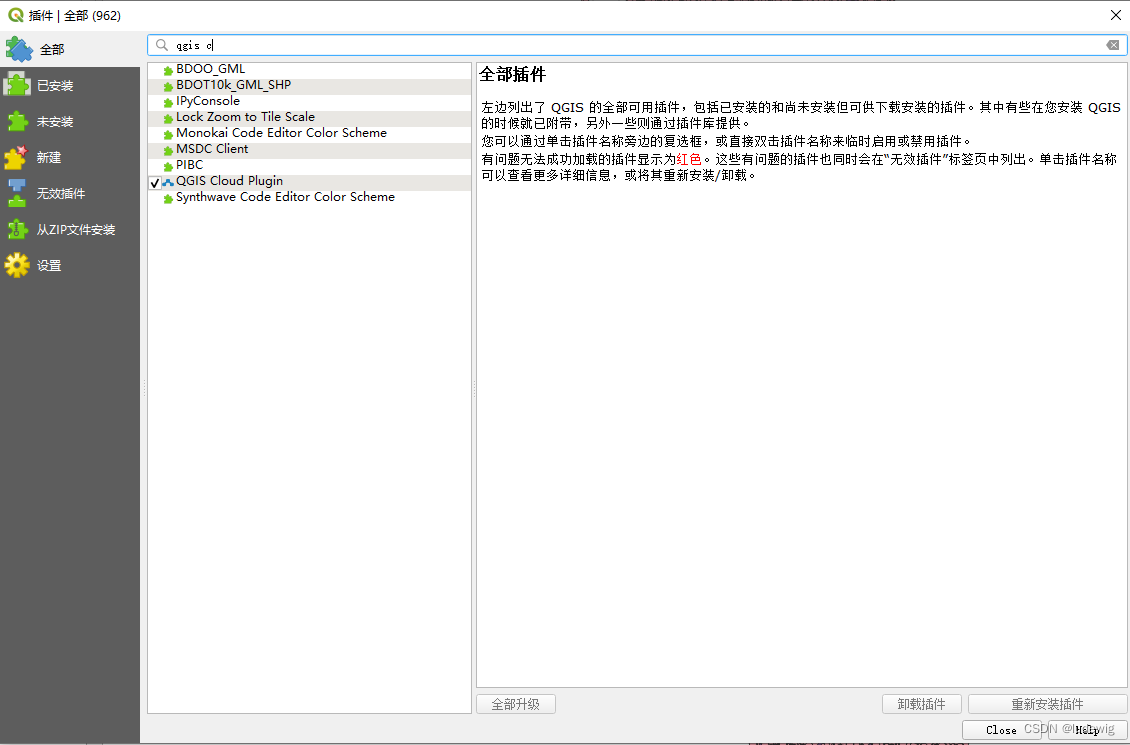1130x745 pixels.
Task: Select BDOT10k_GML_SHP plugin entry
Action: (233, 85)
